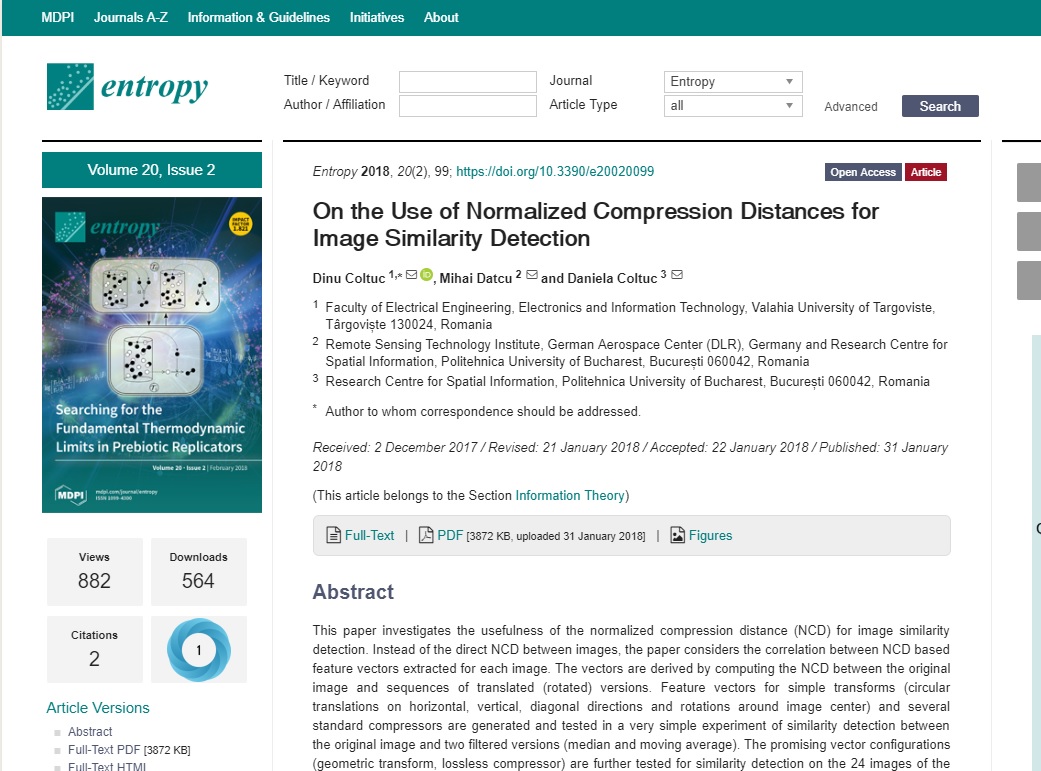Open Journals A-Z menu

(x=131, y=17)
